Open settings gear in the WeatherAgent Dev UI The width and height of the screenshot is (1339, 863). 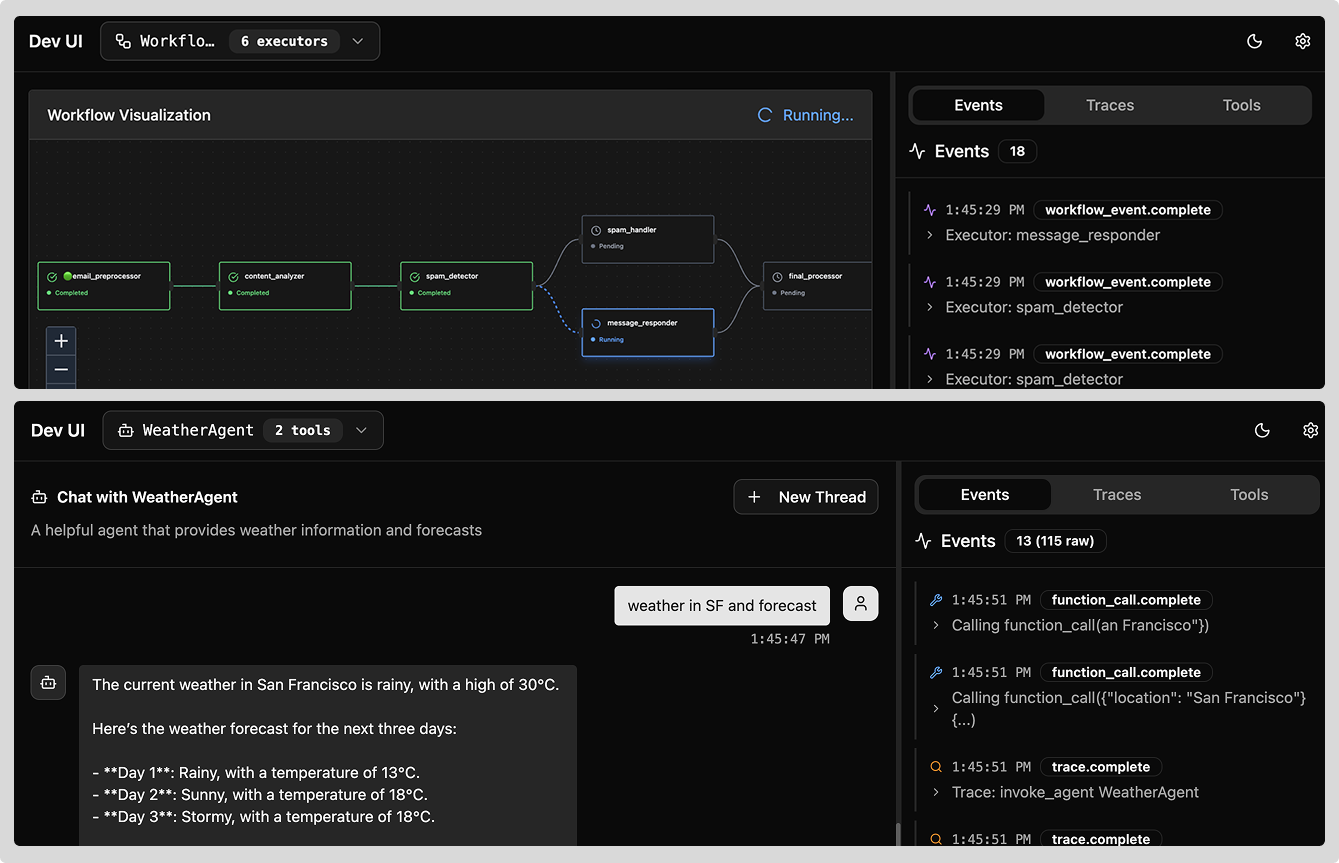[1310, 430]
